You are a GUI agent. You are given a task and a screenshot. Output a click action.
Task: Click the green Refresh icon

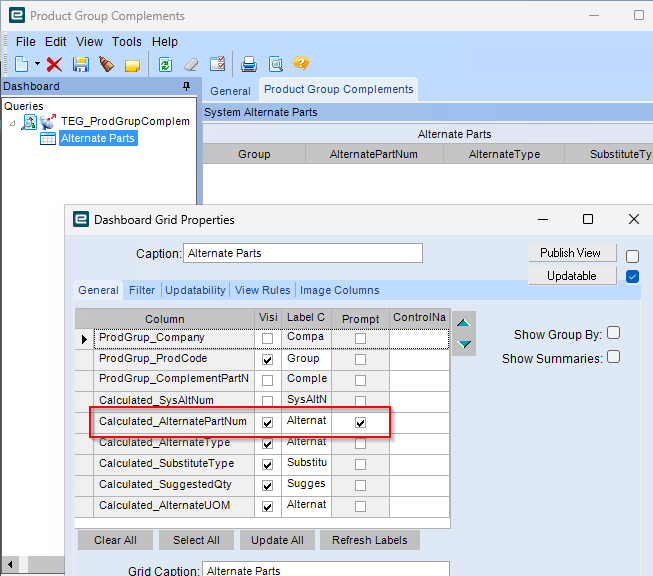click(165, 64)
